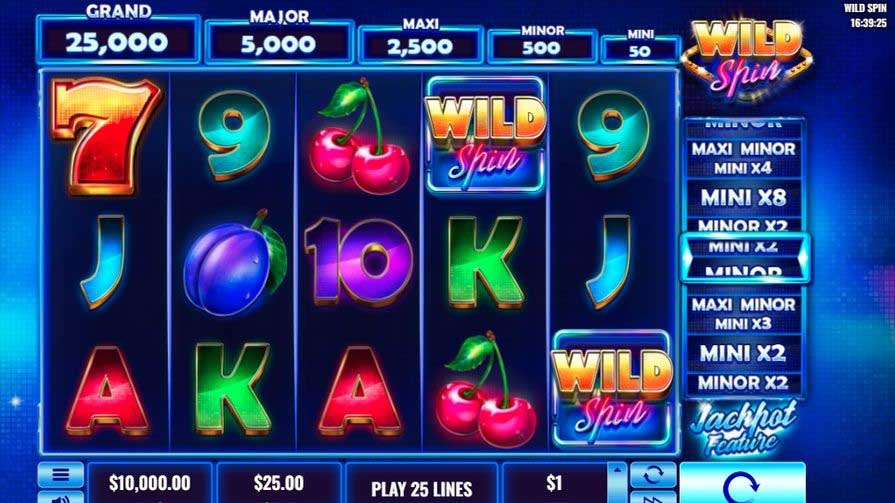Select the PLAY 25 LINES display
The width and height of the screenshot is (895, 503).
(421, 484)
